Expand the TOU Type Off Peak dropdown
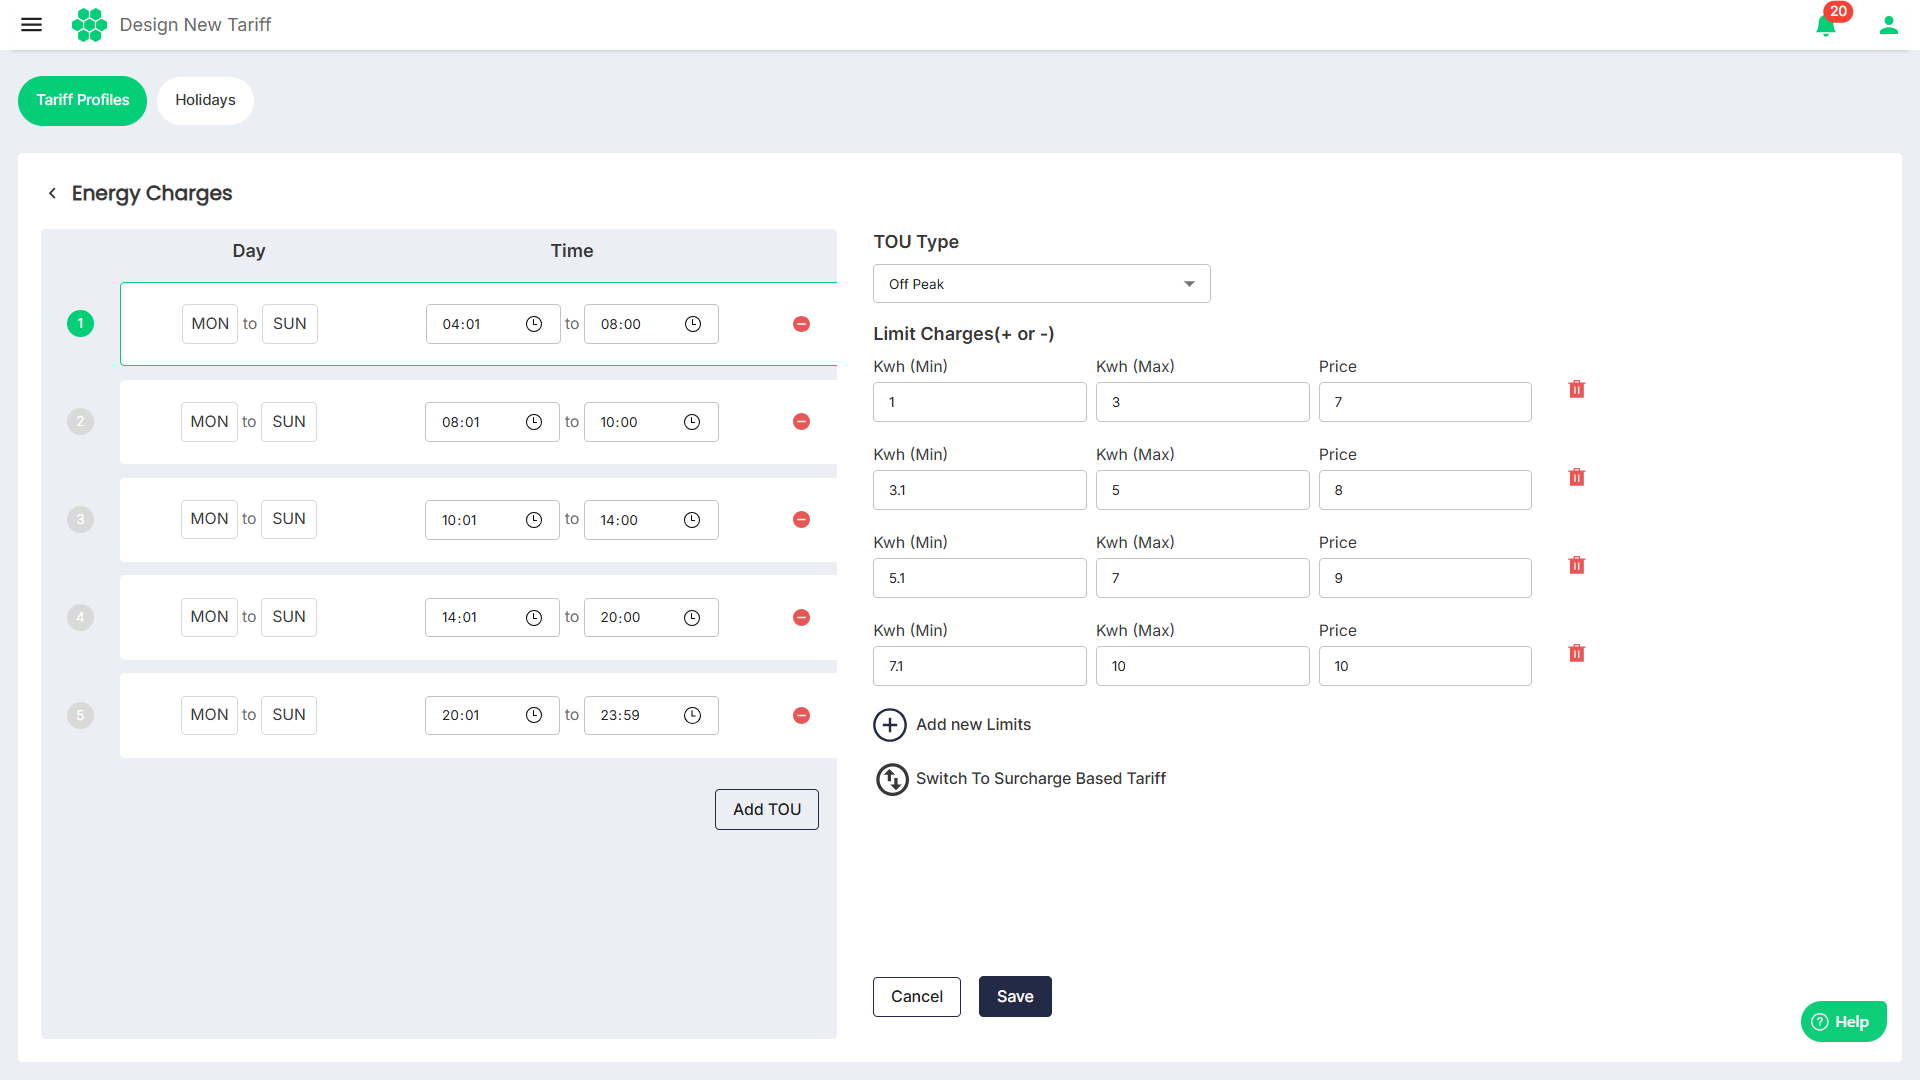This screenshot has height=1080, width=1920. pos(1041,284)
